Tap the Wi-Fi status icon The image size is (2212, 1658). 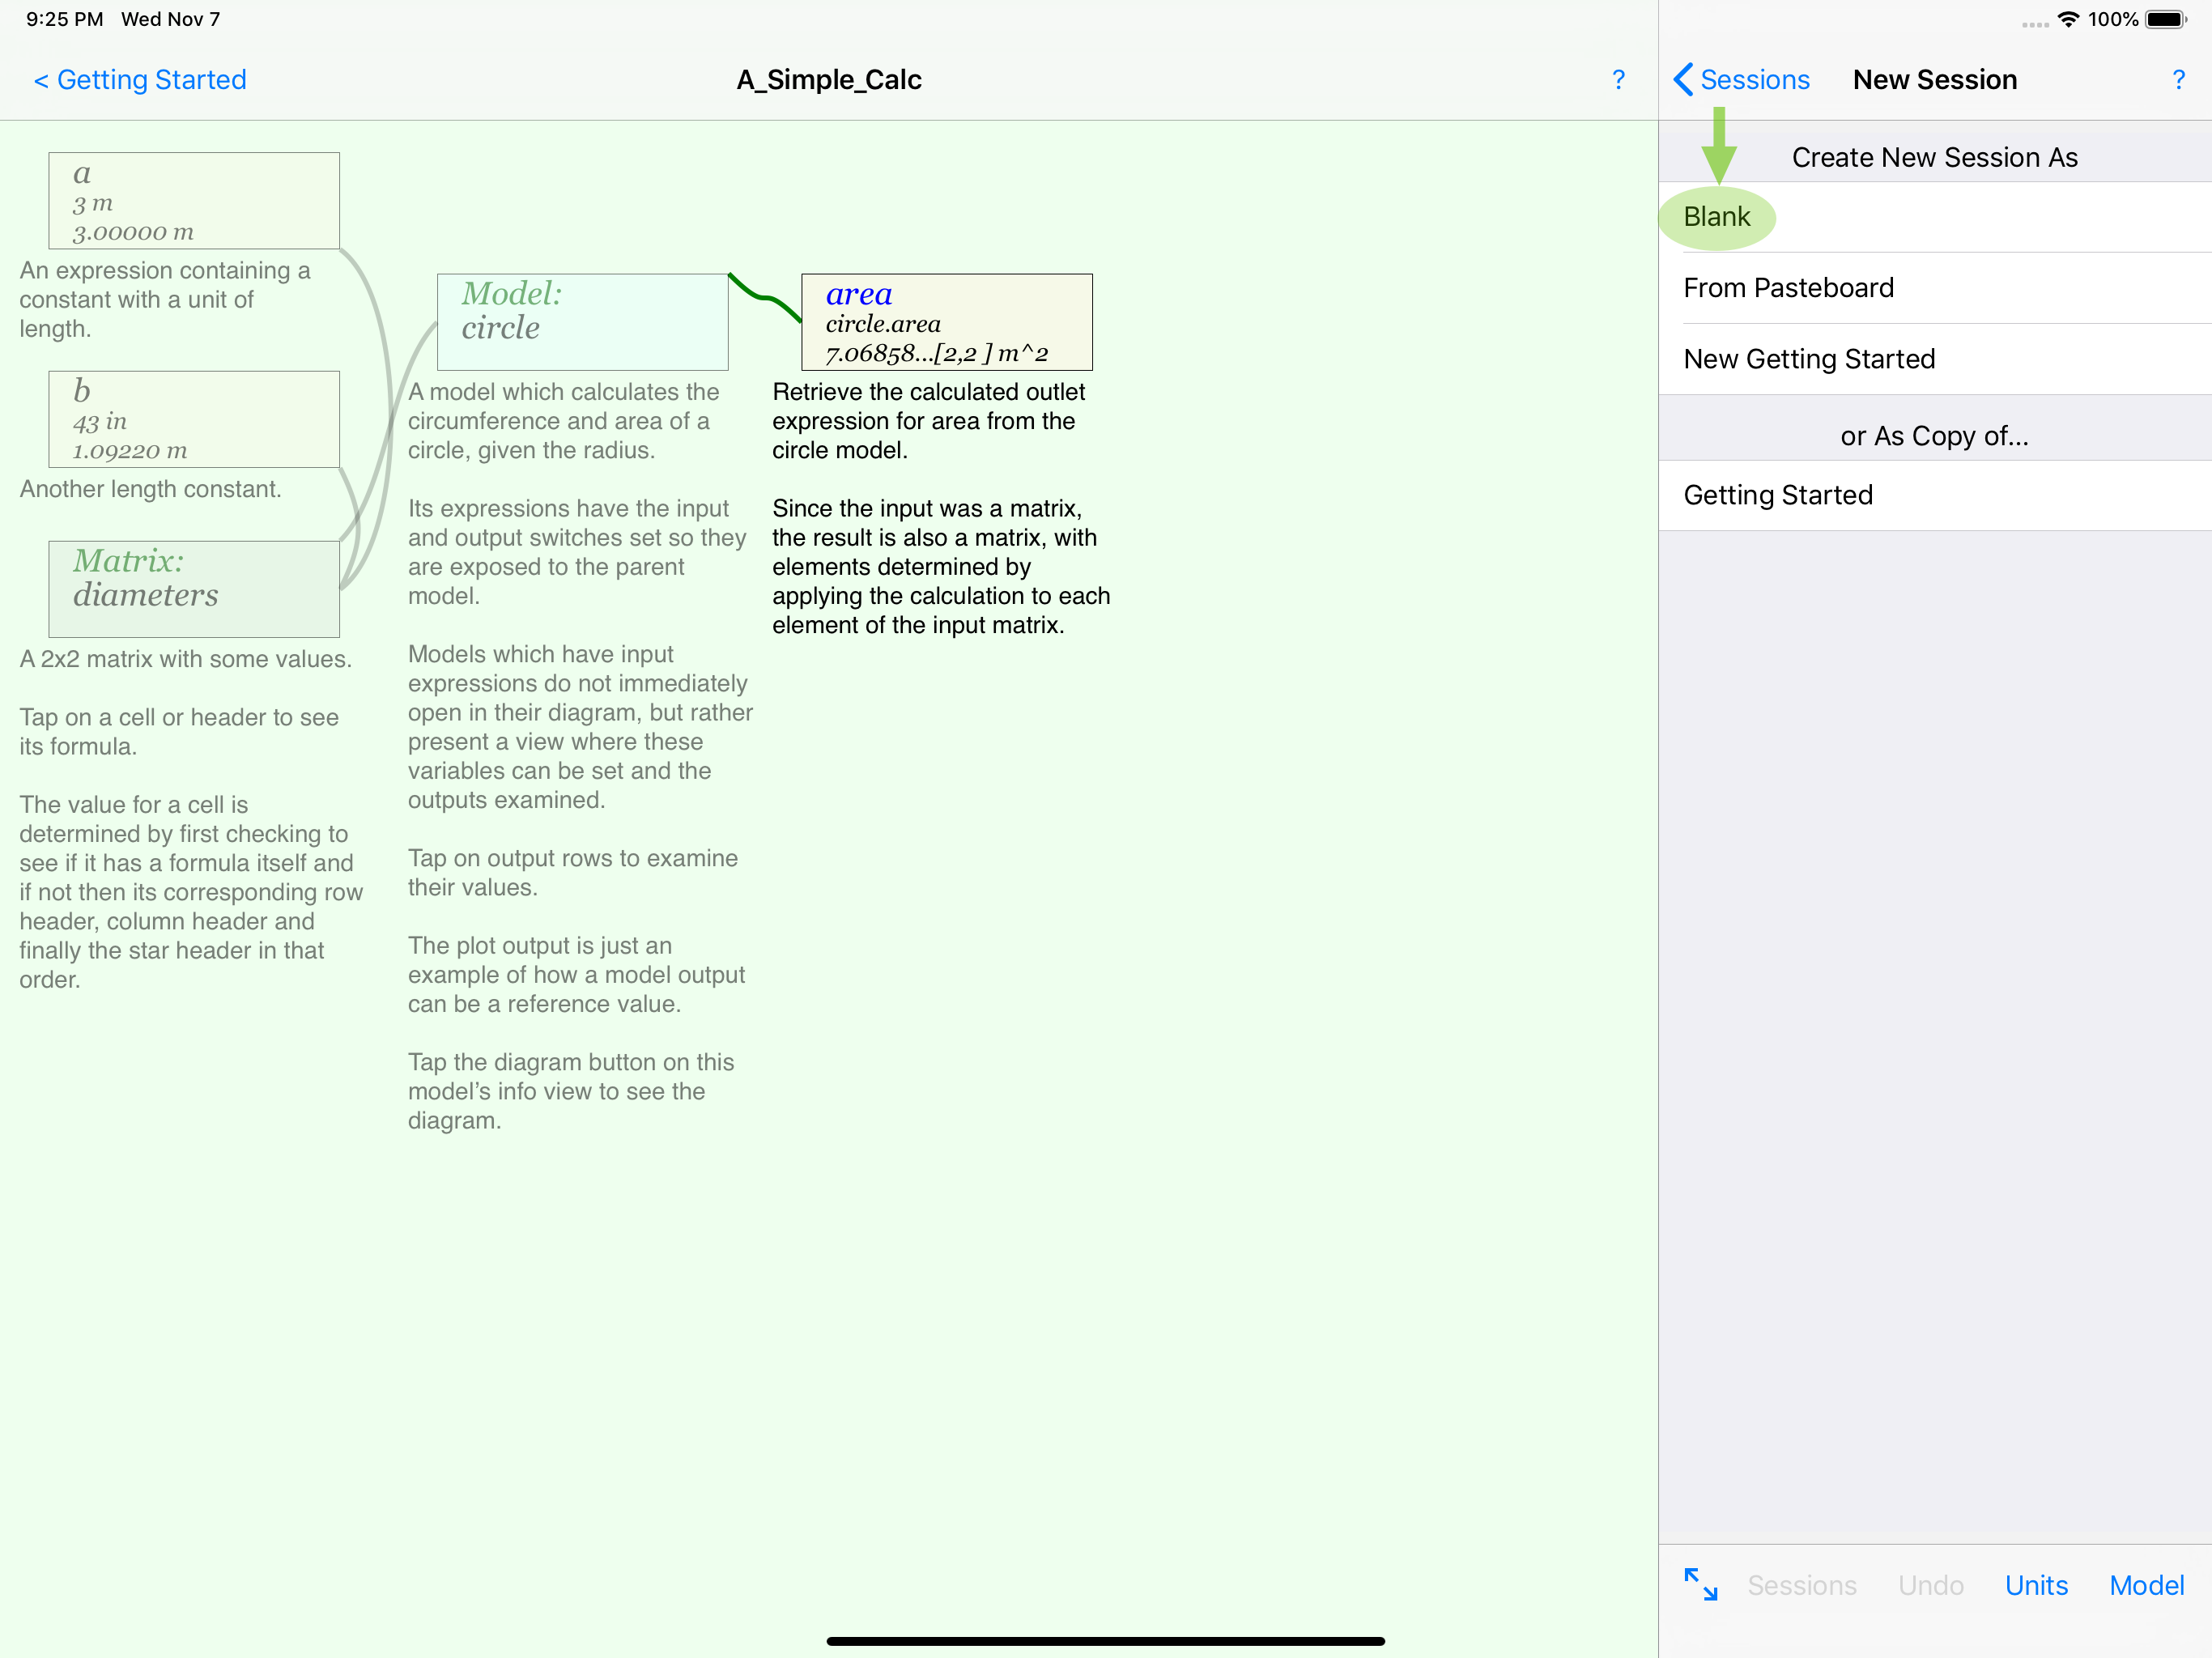coord(2068,19)
